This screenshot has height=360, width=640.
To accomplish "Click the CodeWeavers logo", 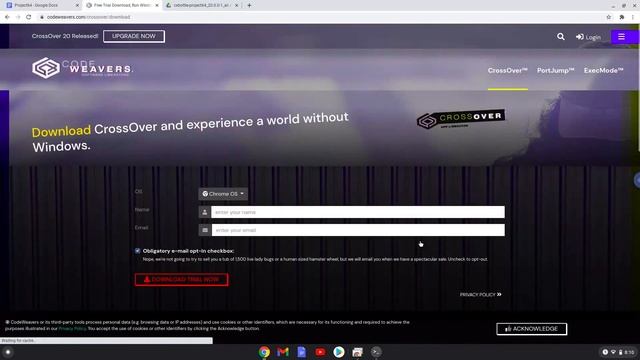I will [82, 68].
